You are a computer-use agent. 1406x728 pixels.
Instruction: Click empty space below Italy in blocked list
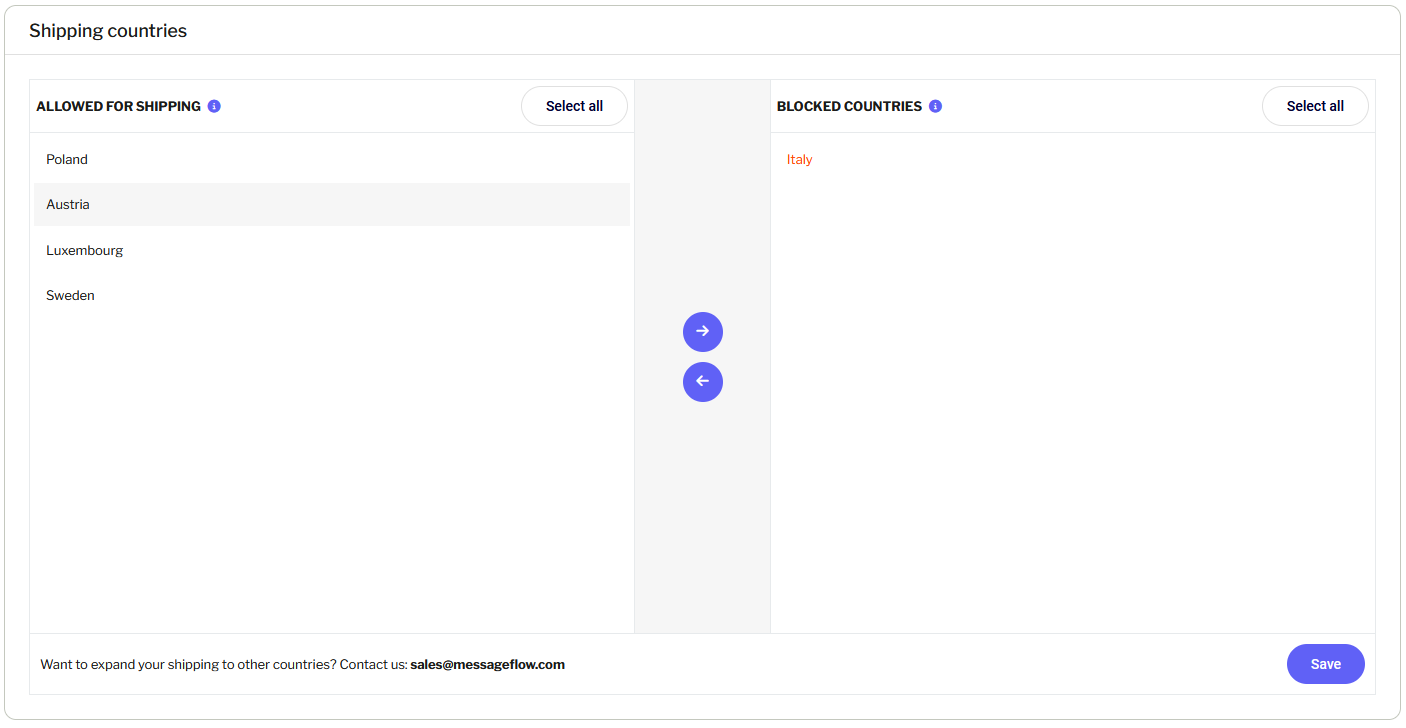coord(1072,400)
